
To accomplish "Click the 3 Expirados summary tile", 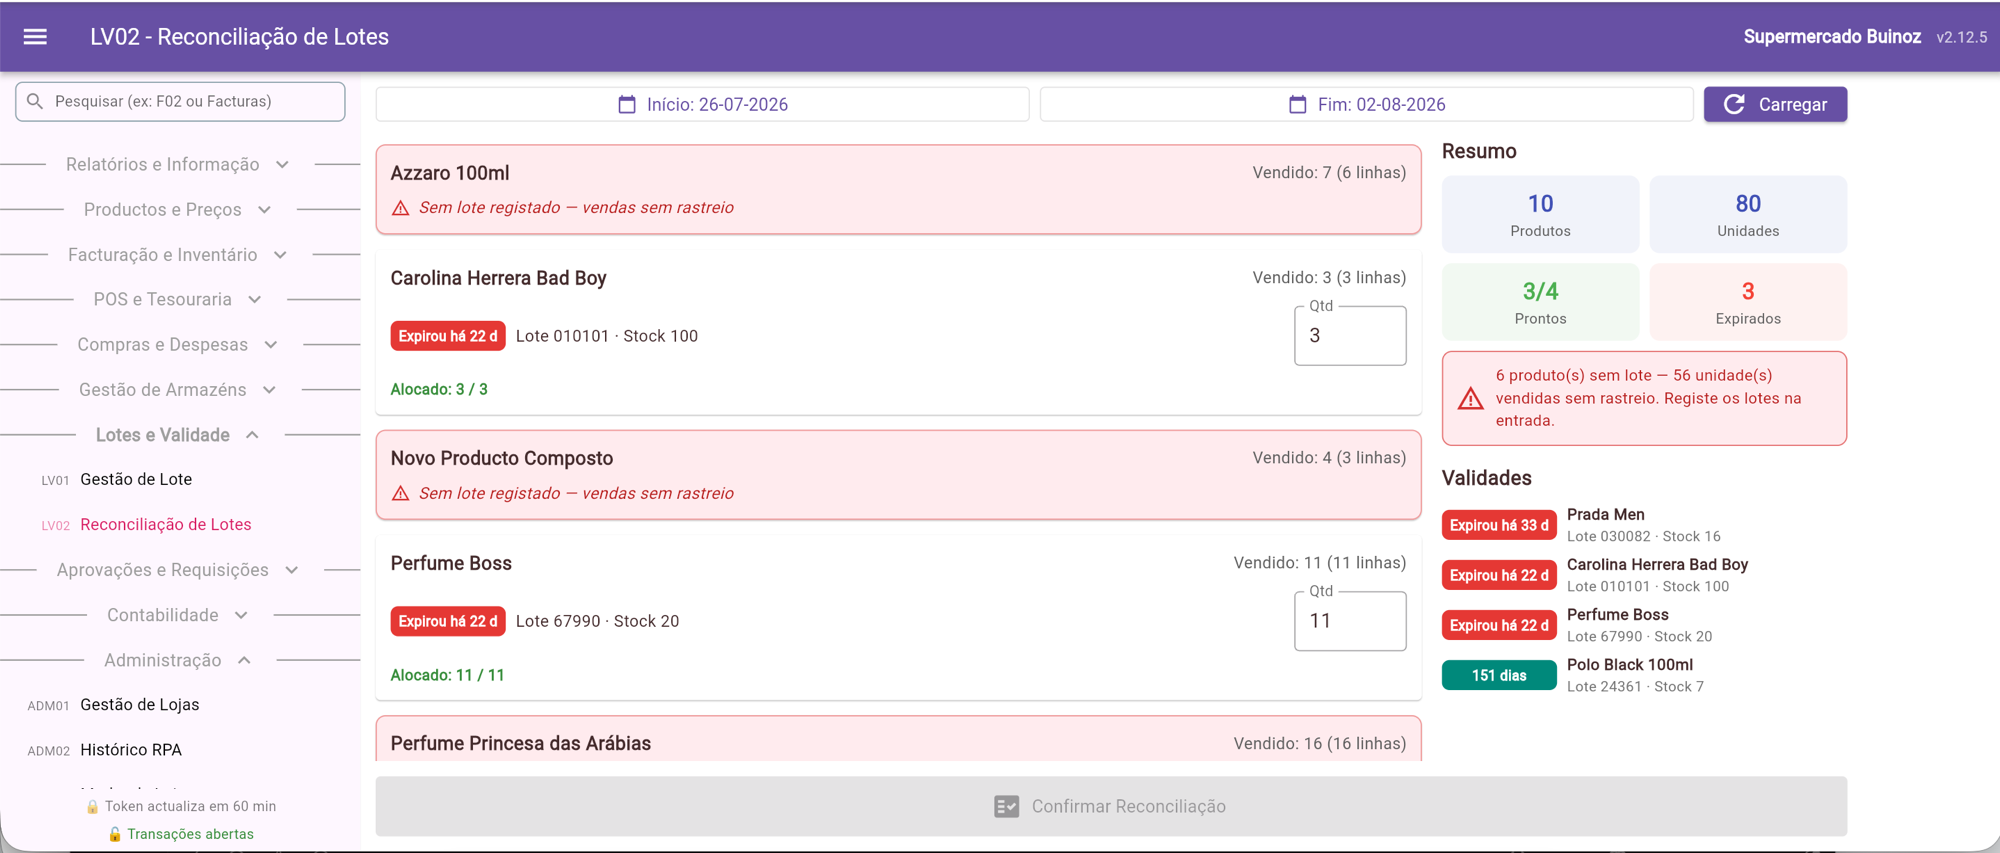I will tap(1748, 302).
